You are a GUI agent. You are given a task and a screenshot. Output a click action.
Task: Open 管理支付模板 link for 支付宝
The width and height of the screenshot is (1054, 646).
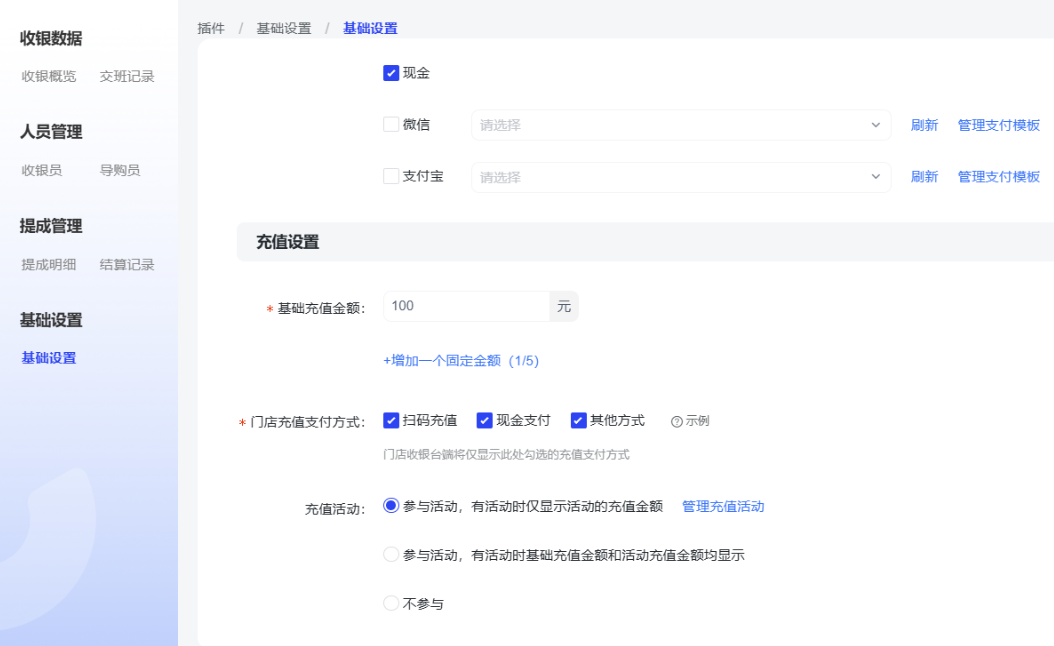pos(998,177)
